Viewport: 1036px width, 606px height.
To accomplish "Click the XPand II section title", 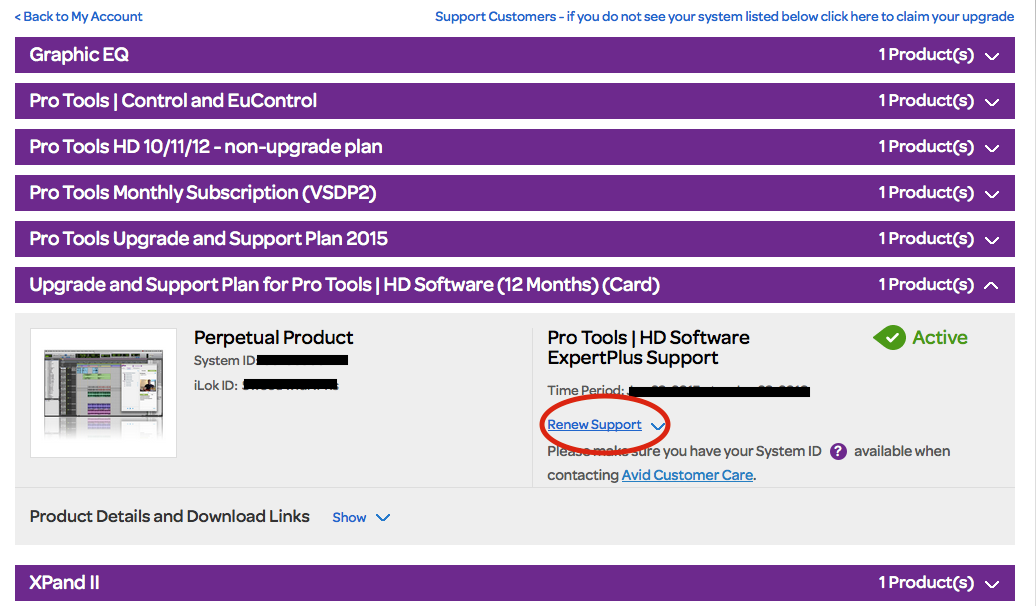I will coord(64,583).
